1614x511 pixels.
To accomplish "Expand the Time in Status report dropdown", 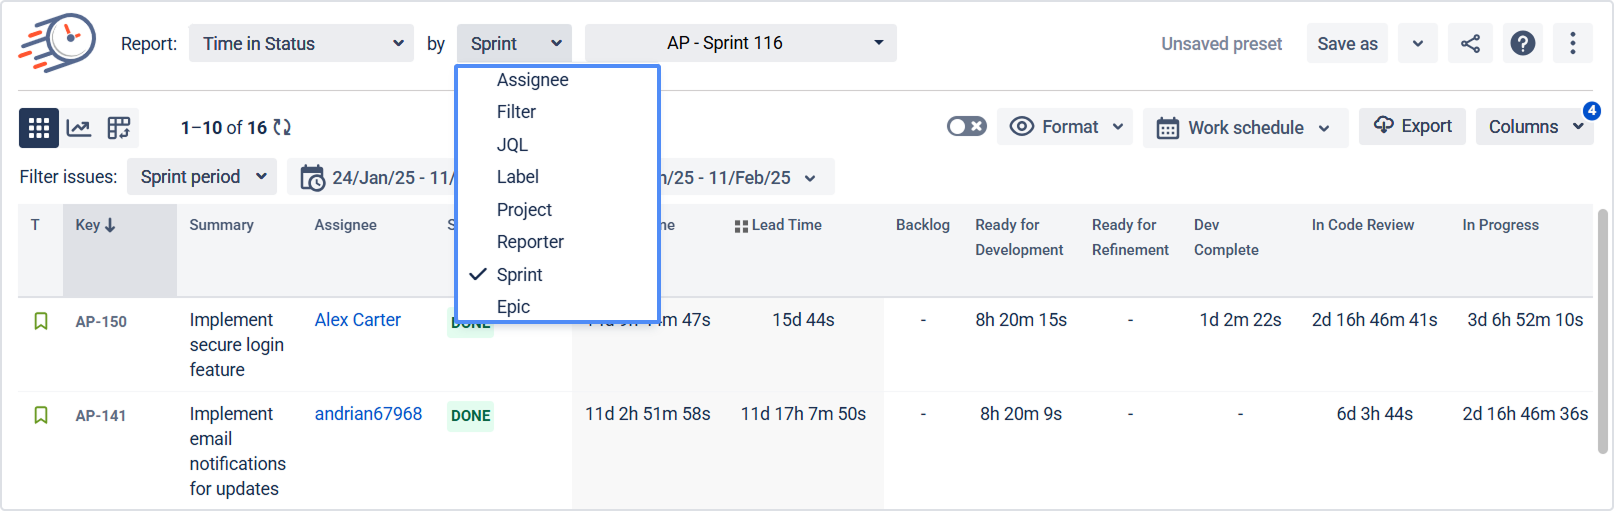I will (301, 43).
